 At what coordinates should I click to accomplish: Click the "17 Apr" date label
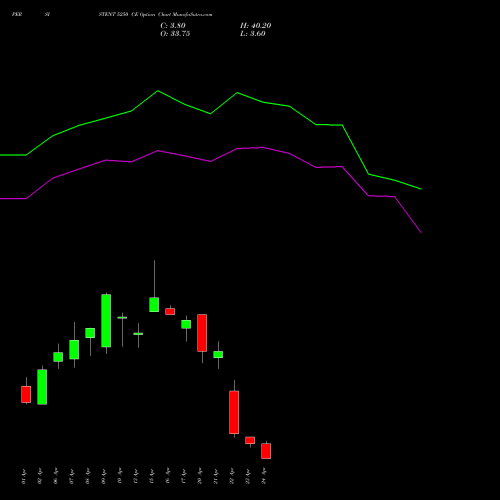coord(184,476)
